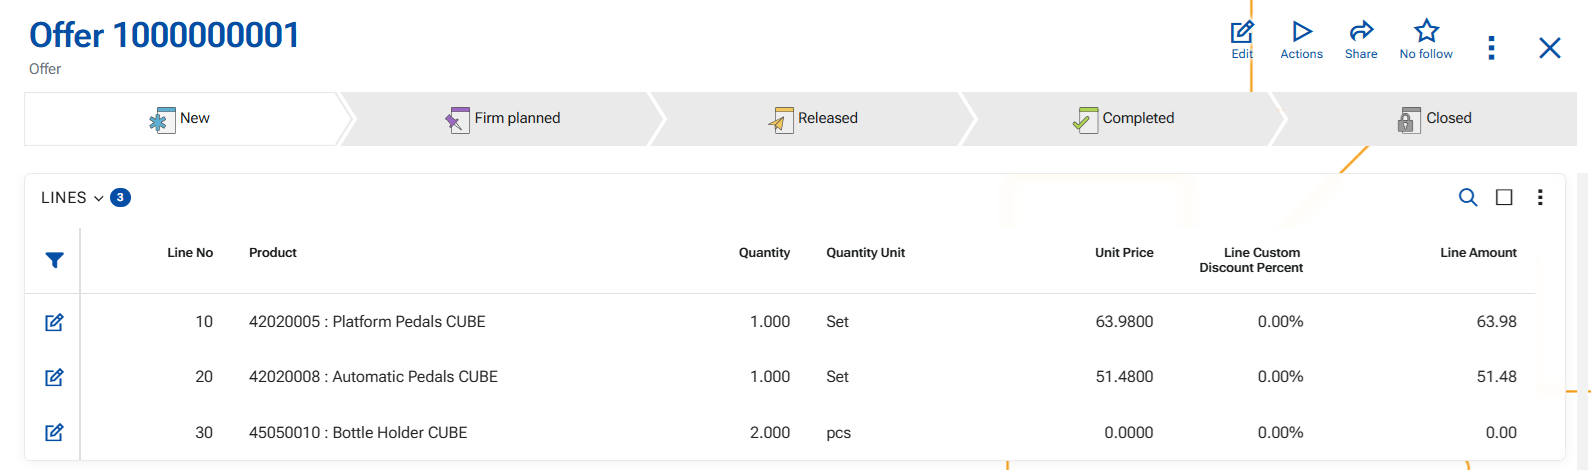Screen dimensions: 1591x470
Task: Edit line 10 Platform Pedals CUBE
Action: (55, 322)
